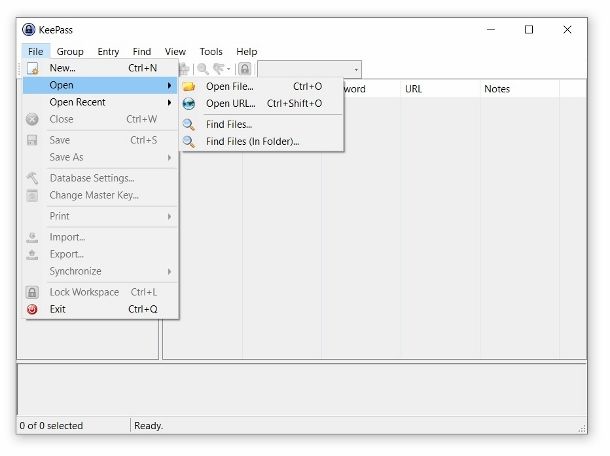Viewport: 610px width, 456px height.
Task: Click the Import arrow icon
Action: pyautogui.click(x=32, y=237)
